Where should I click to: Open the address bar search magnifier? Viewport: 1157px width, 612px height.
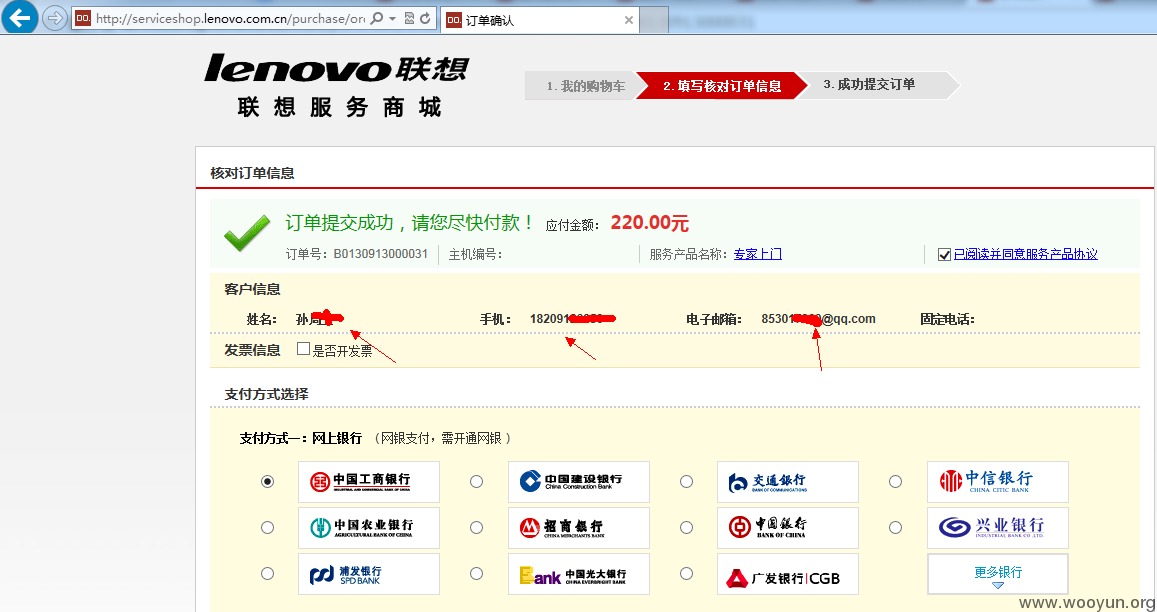tap(377, 18)
